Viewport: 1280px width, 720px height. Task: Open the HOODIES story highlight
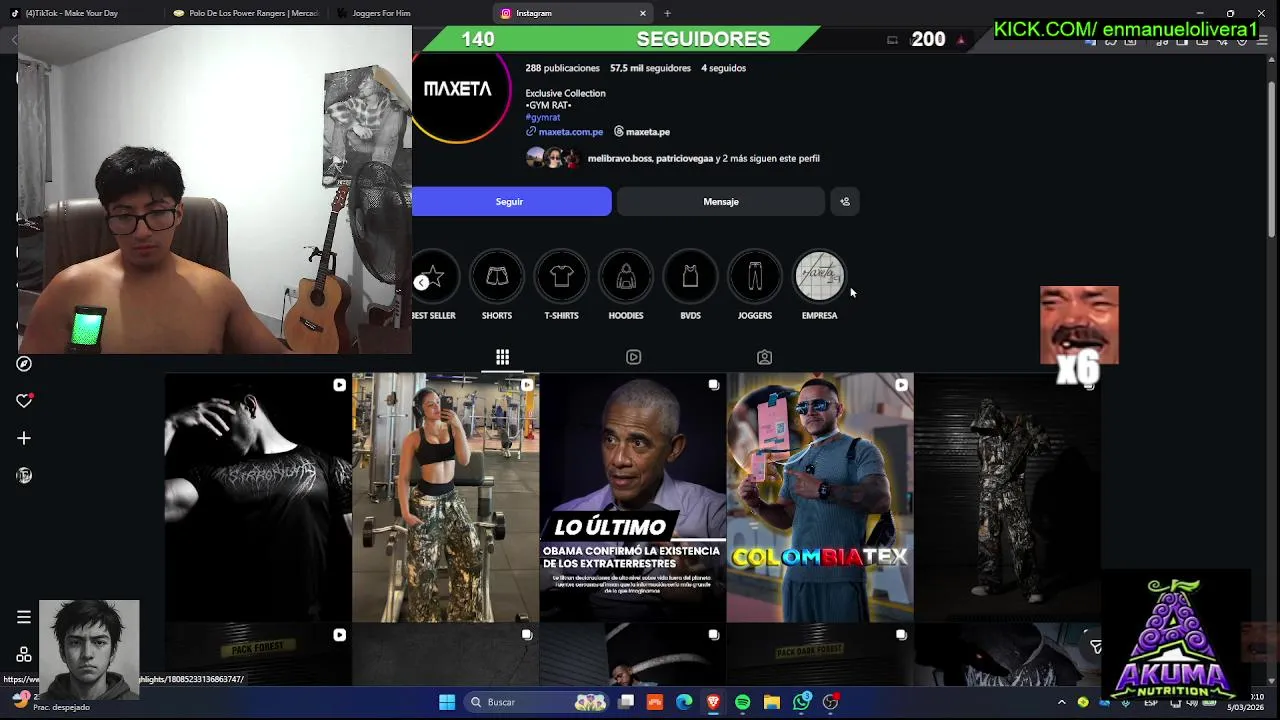[626, 285]
